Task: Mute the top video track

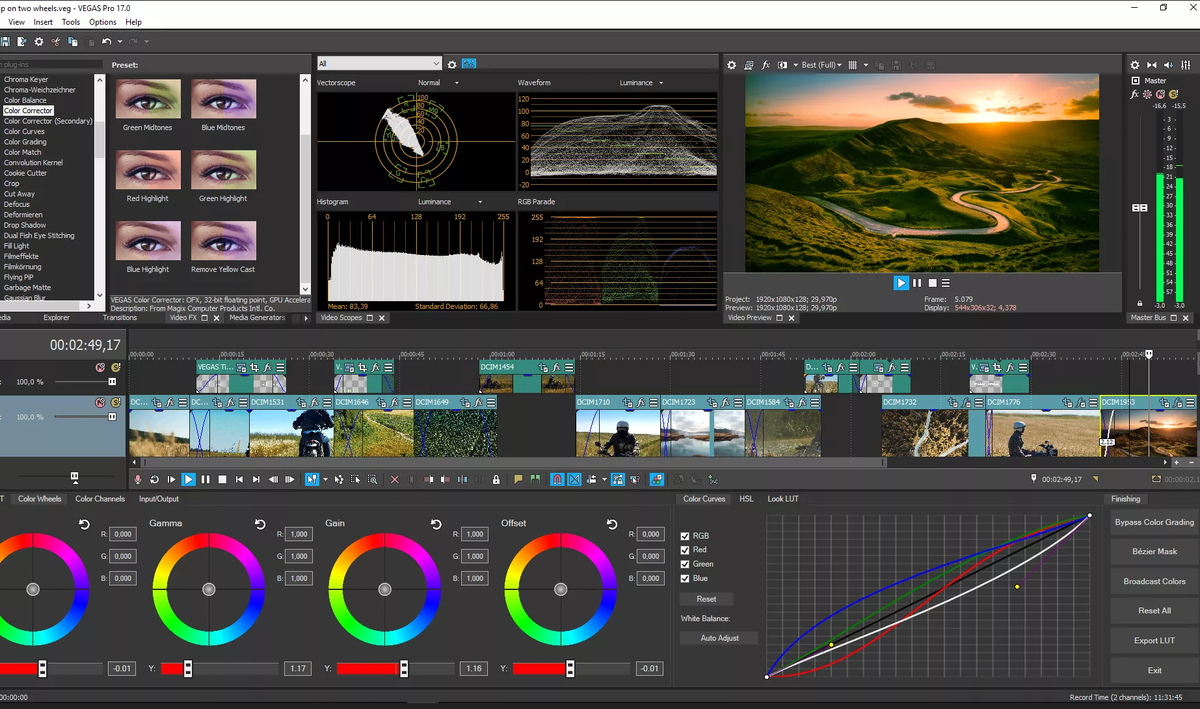Action: pos(100,367)
